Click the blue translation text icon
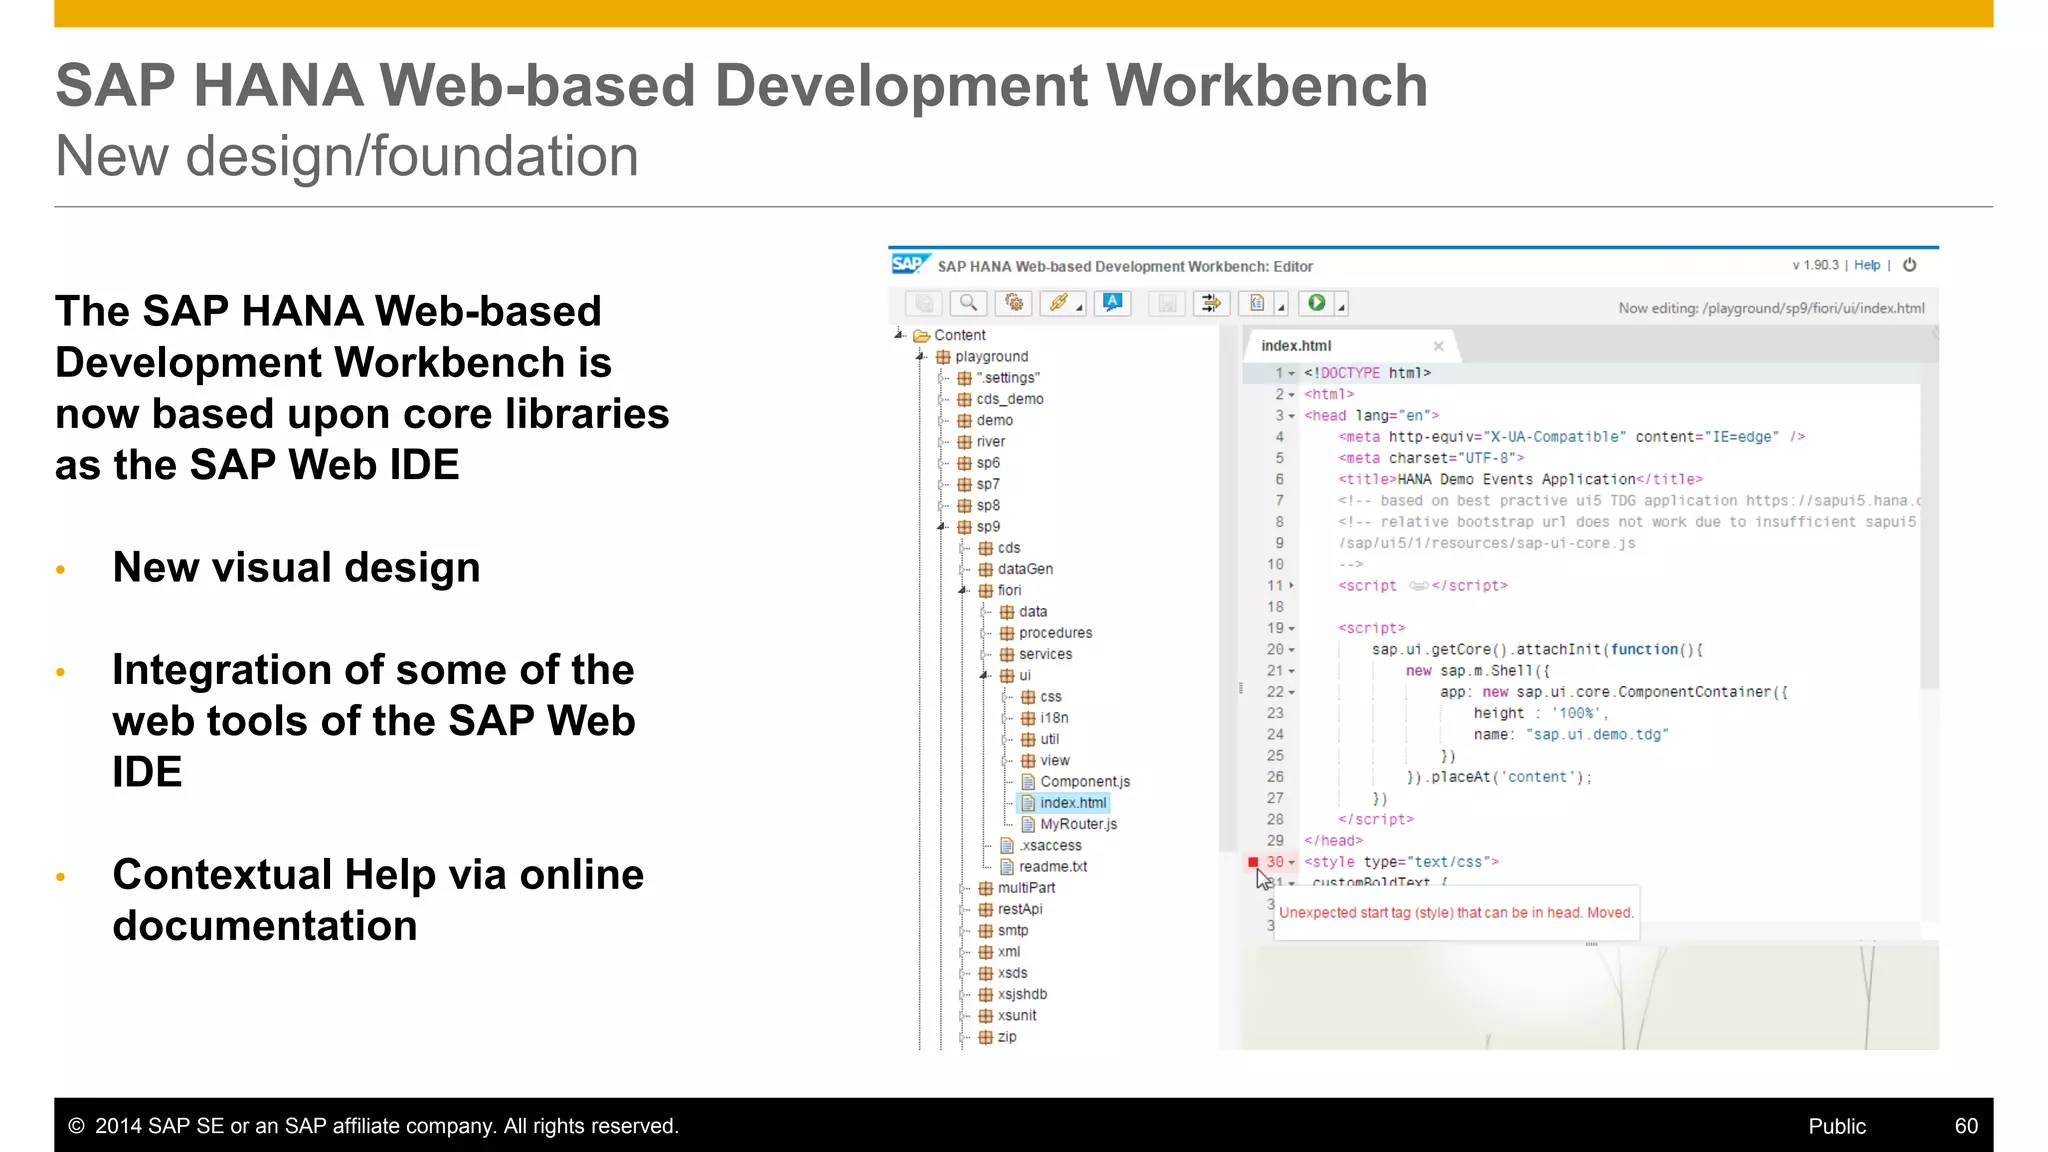 (x=1112, y=303)
